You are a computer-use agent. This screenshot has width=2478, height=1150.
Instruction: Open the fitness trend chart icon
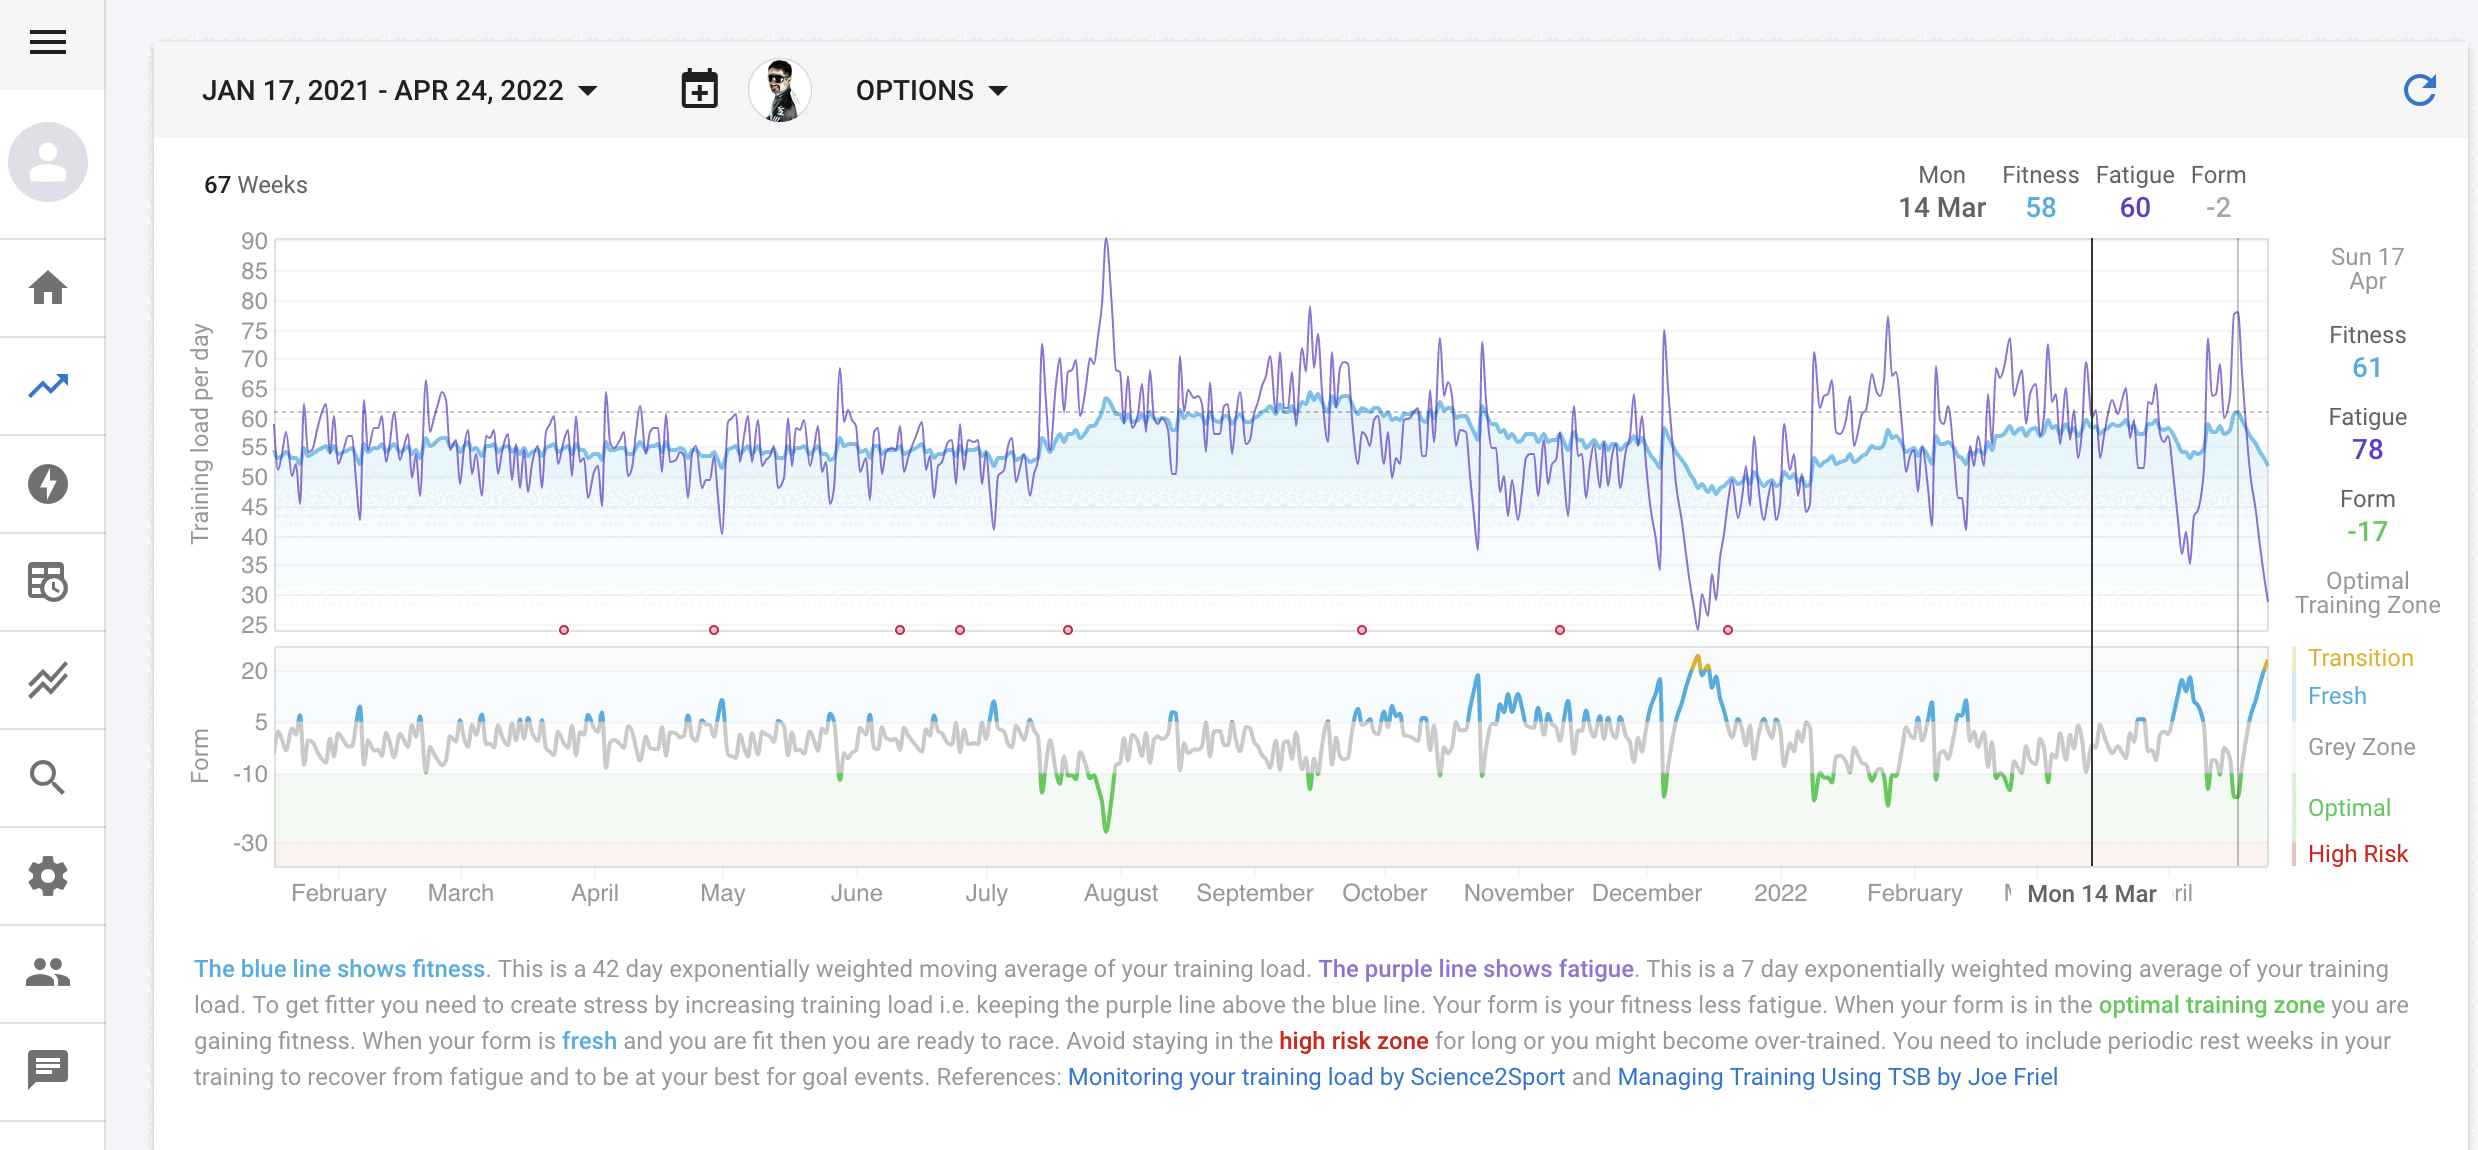pos(47,386)
